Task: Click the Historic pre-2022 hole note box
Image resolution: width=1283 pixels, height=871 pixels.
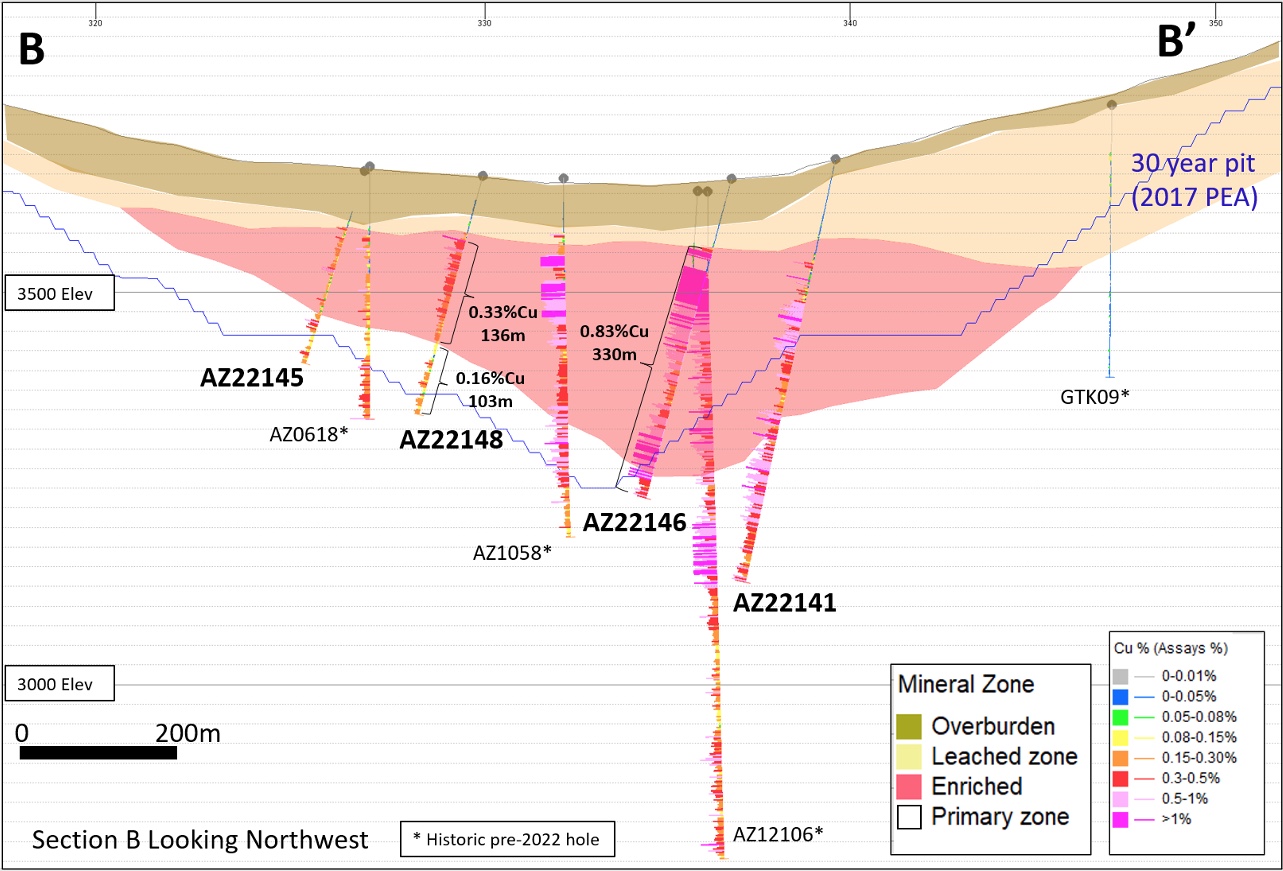Action: (507, 839)
